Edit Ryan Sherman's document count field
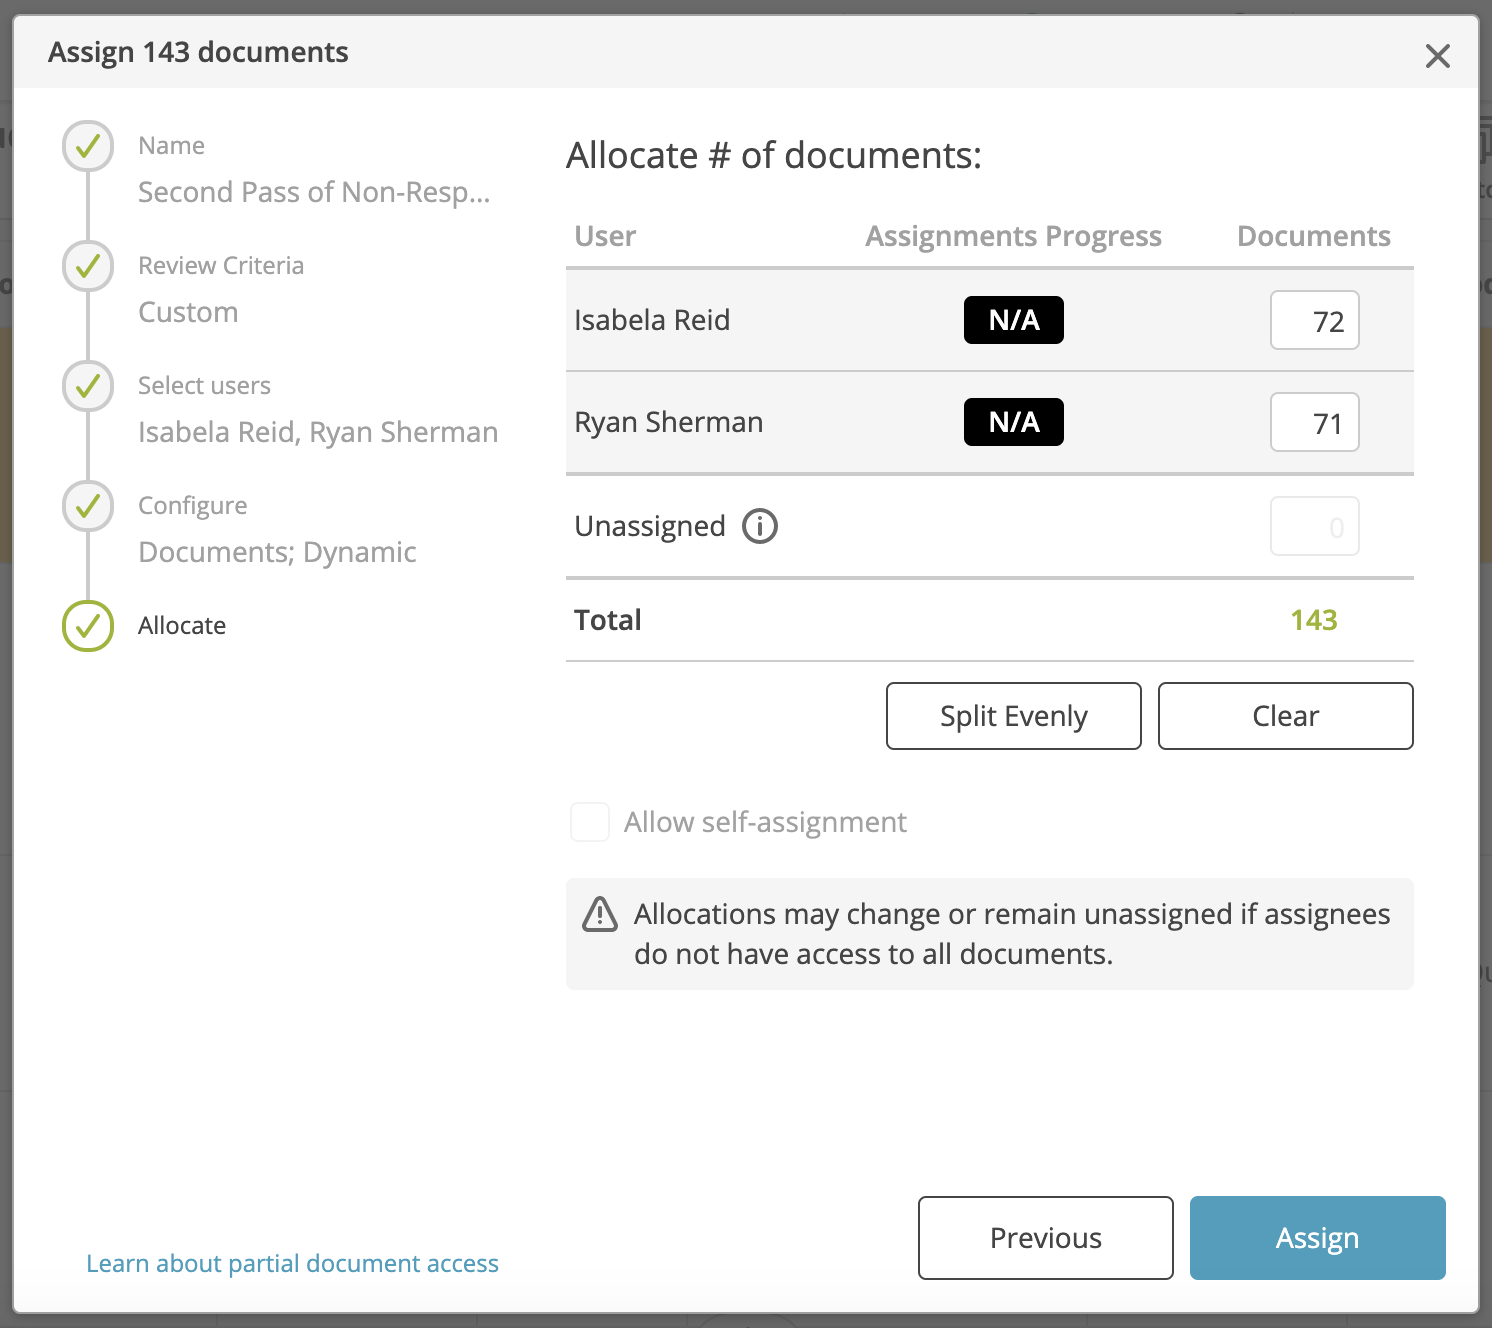This screenshot has width=1492, height=1328. (1314, 422)
